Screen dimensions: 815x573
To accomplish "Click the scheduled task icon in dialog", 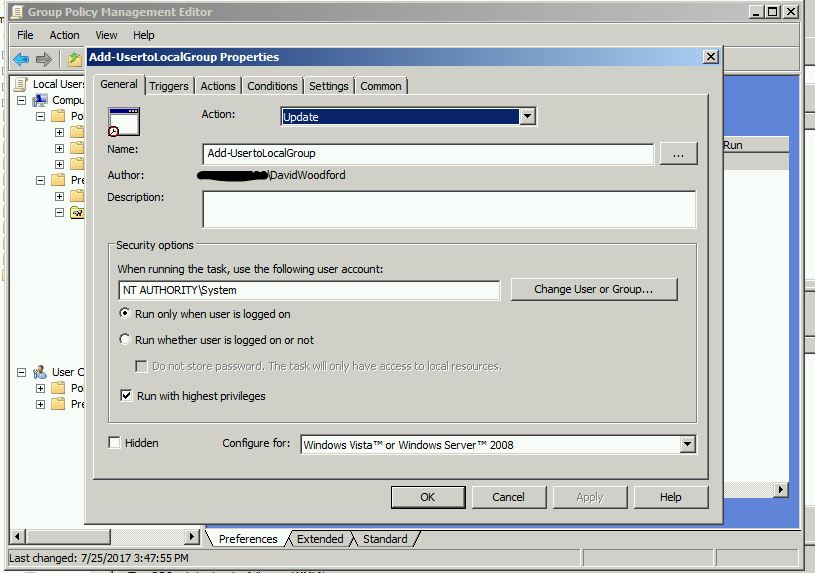I will point(124,122).
